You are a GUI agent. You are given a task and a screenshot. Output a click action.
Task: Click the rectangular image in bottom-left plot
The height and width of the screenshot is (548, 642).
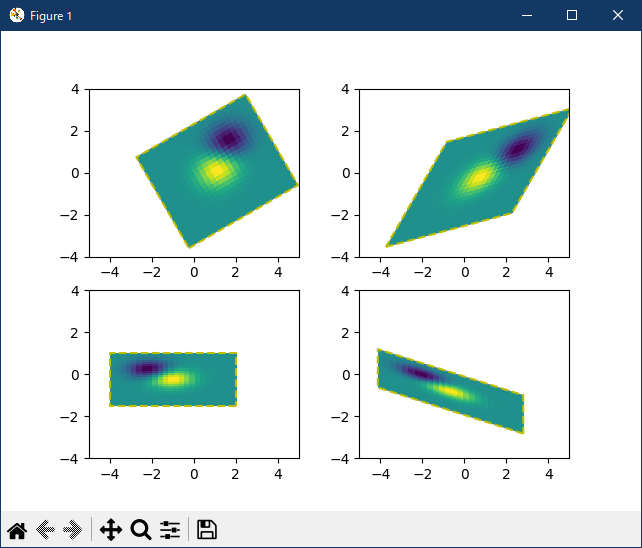point(173,379)
